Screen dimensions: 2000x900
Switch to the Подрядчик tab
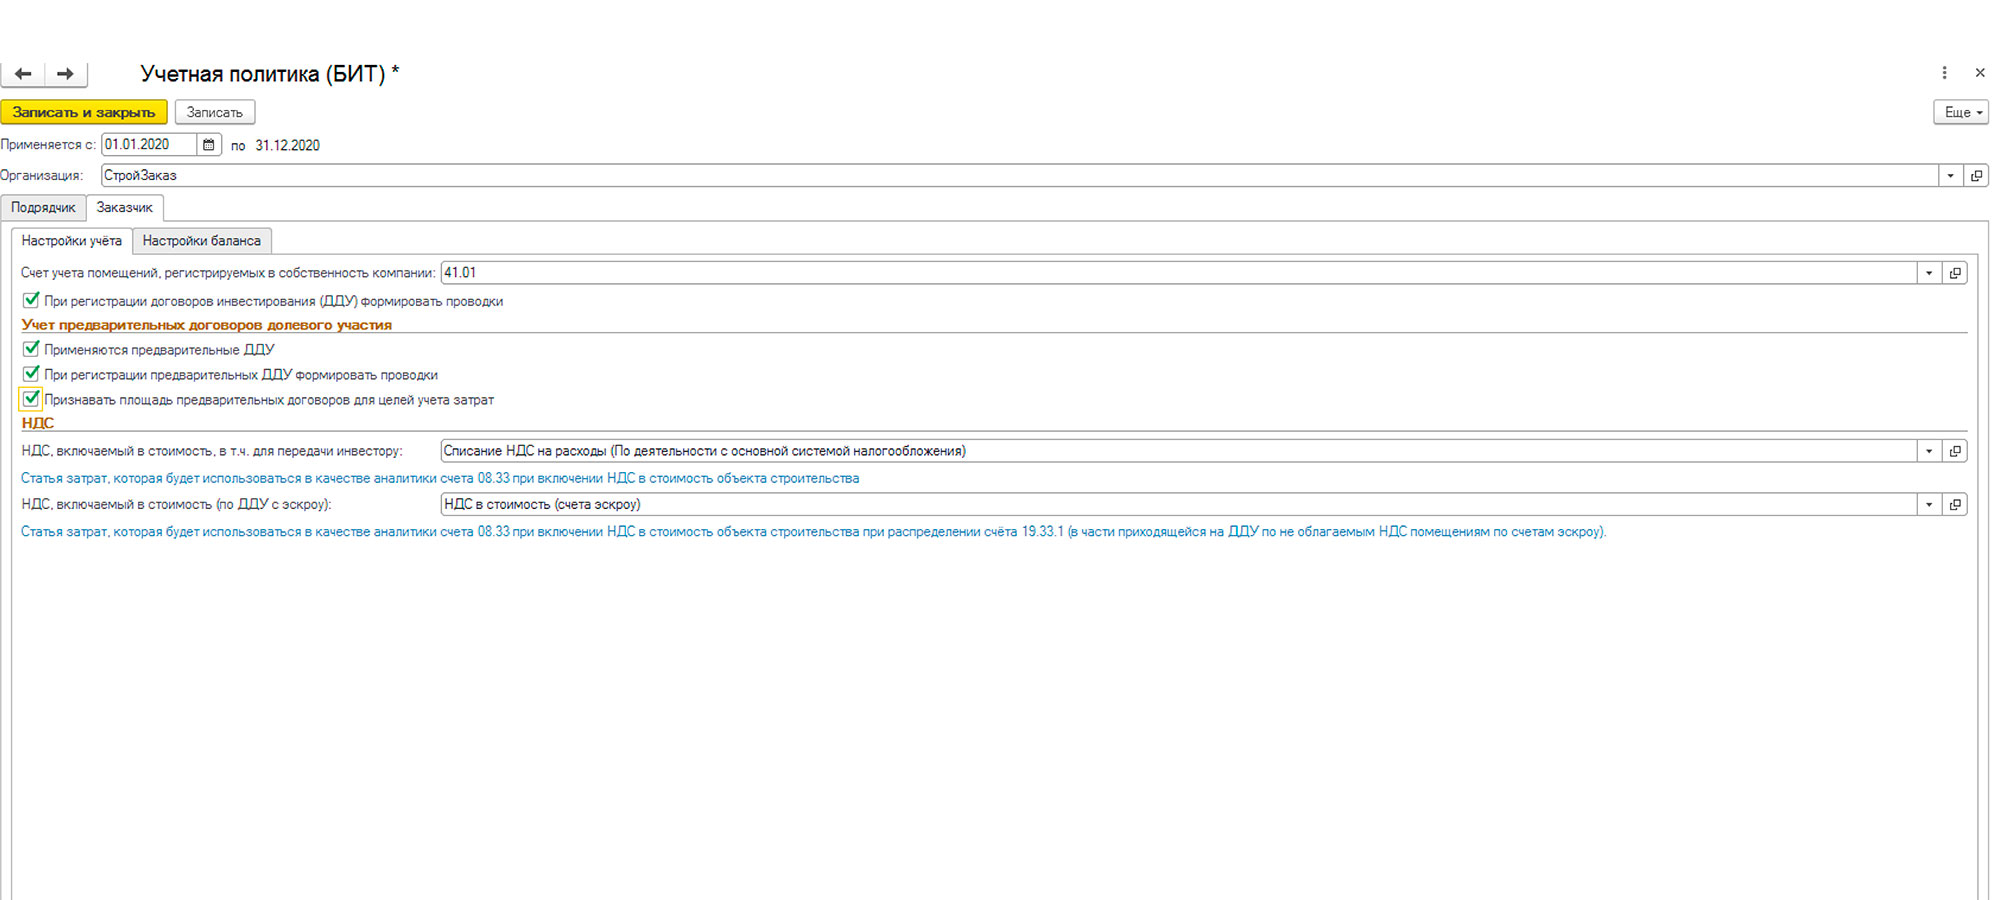pyautogui.click(x=43, y=208)
